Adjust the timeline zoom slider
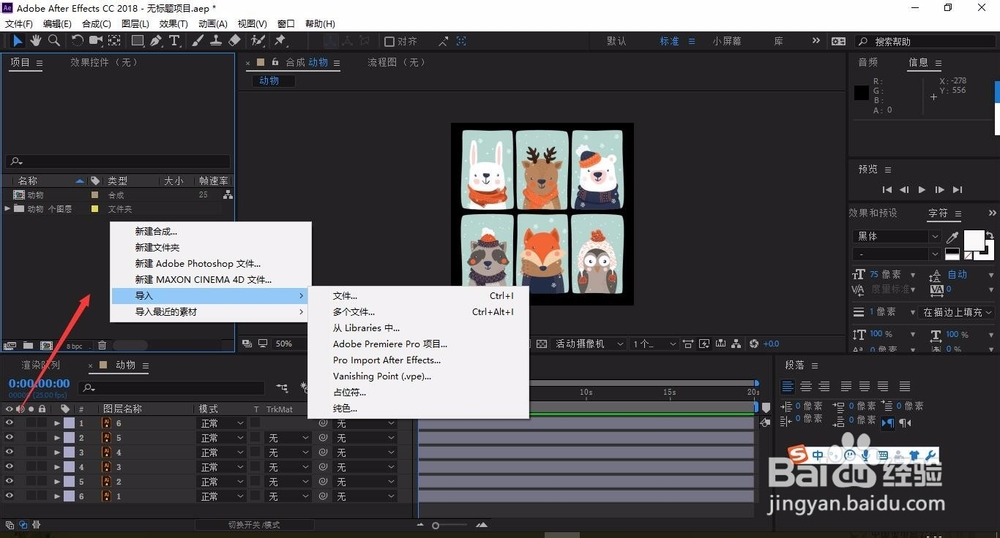Viewport: 1000px width, 538px height. (x=436, y=525)
